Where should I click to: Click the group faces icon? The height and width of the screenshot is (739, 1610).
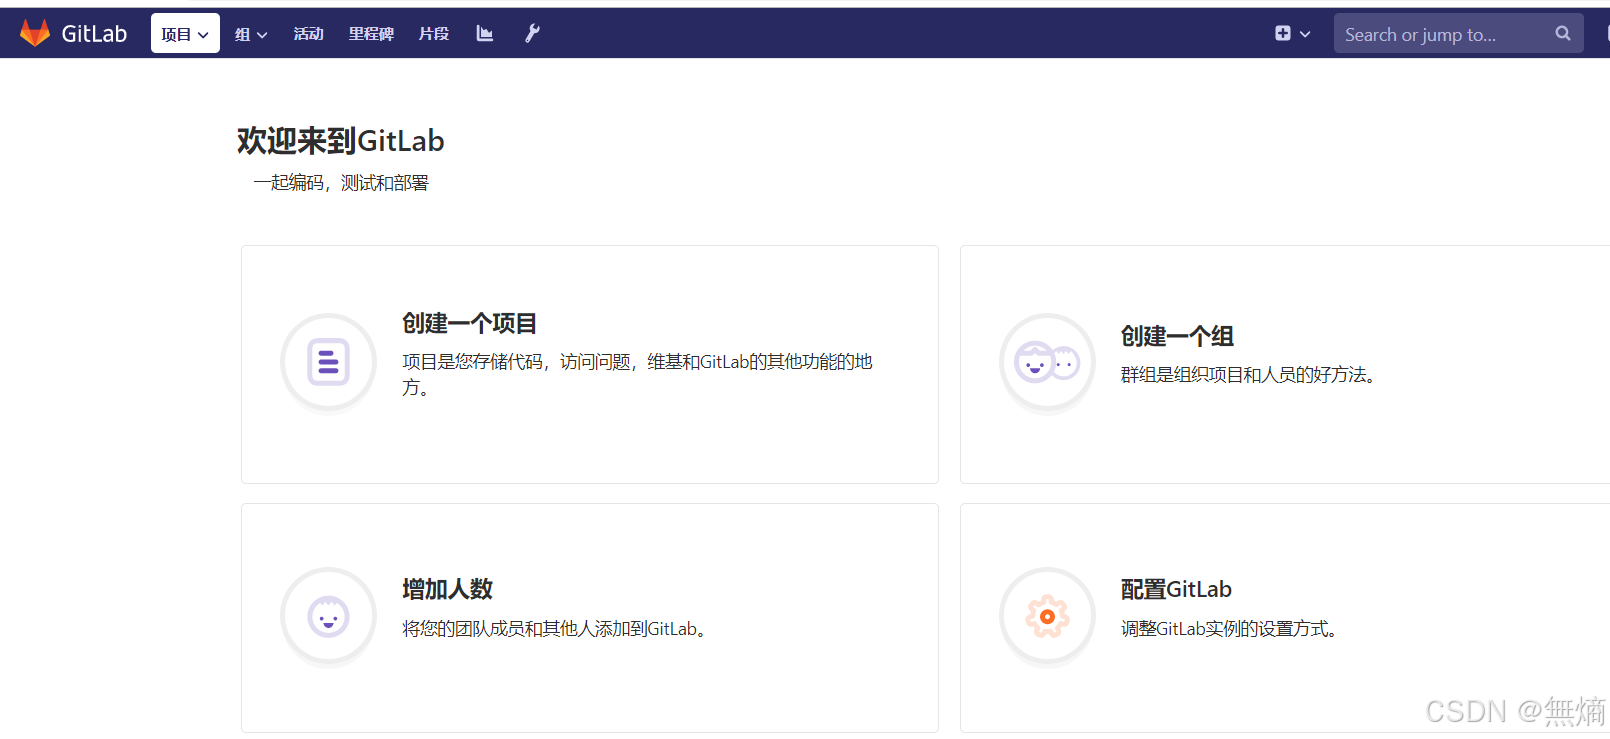pos(1047,362)
